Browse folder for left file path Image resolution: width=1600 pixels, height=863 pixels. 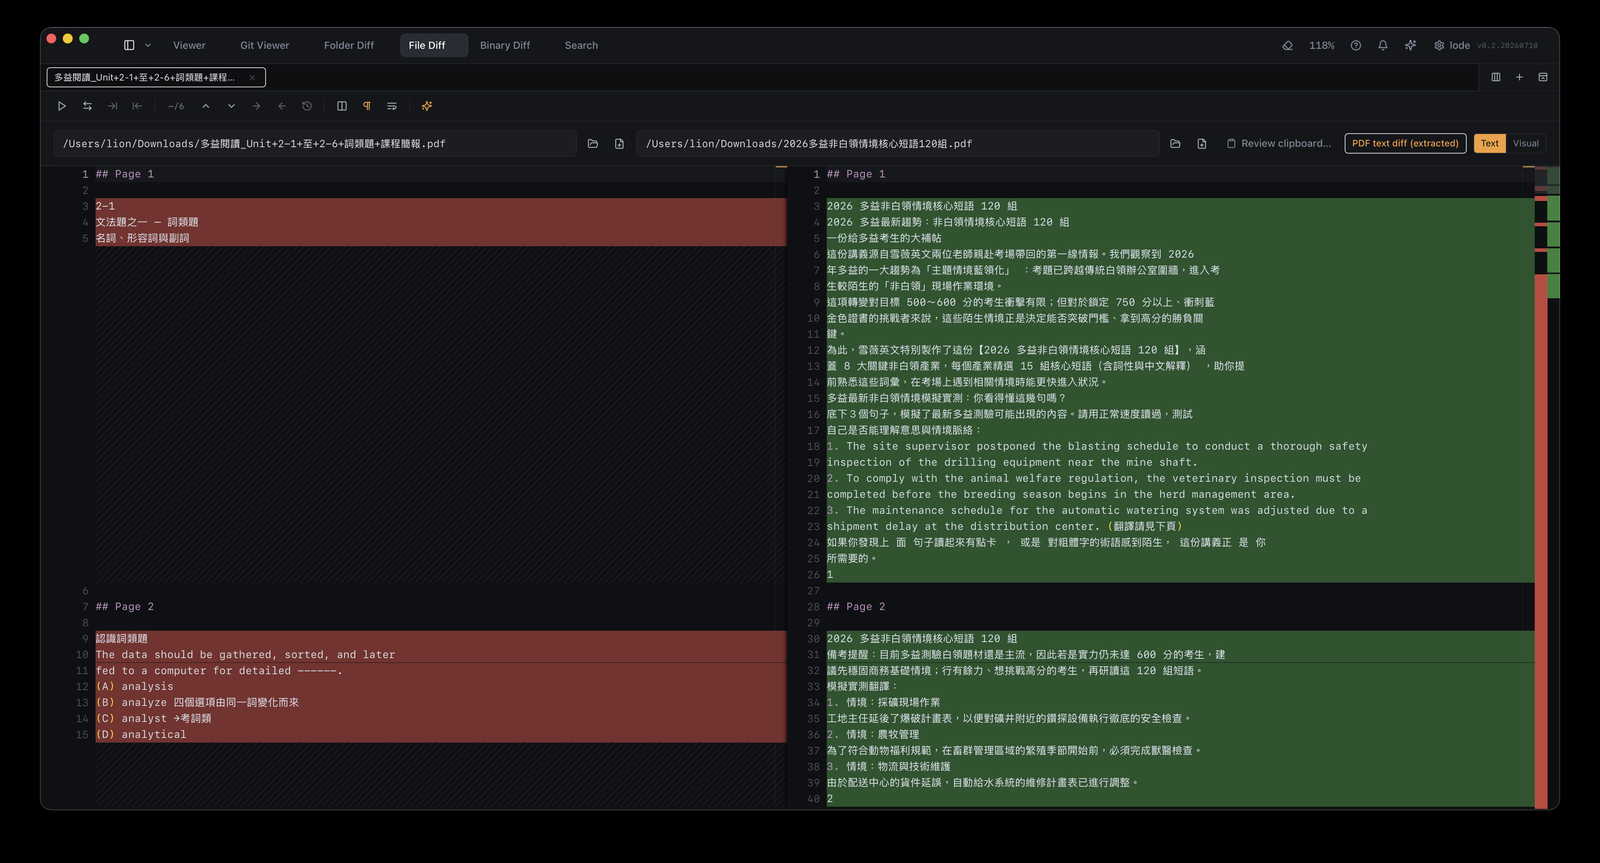pos(593,144)
